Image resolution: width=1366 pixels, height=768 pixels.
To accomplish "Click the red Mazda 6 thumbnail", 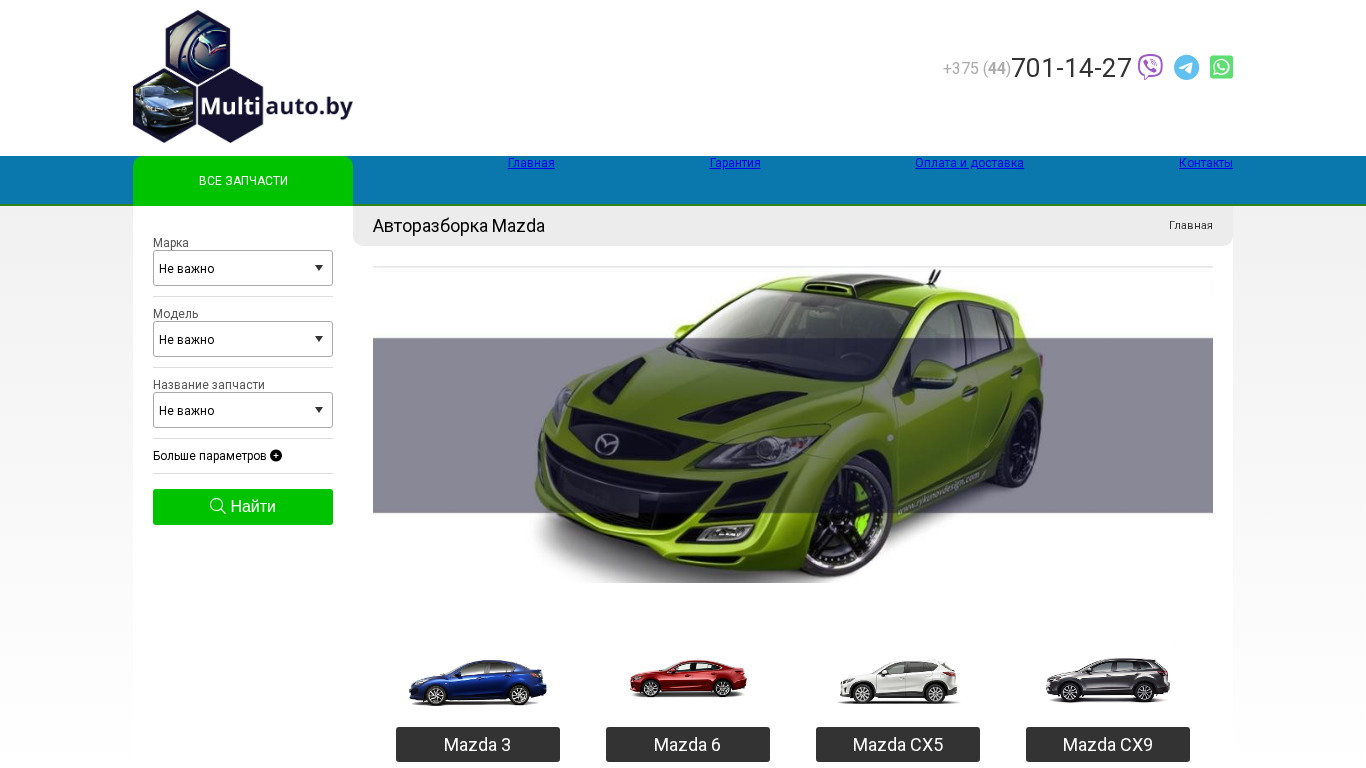I will (x=688, y=679).
